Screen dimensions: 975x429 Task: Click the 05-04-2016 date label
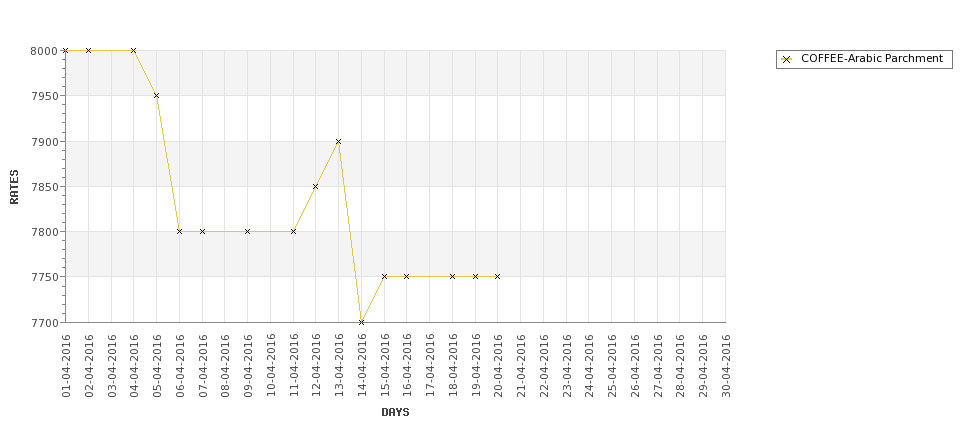pos(157,366)
